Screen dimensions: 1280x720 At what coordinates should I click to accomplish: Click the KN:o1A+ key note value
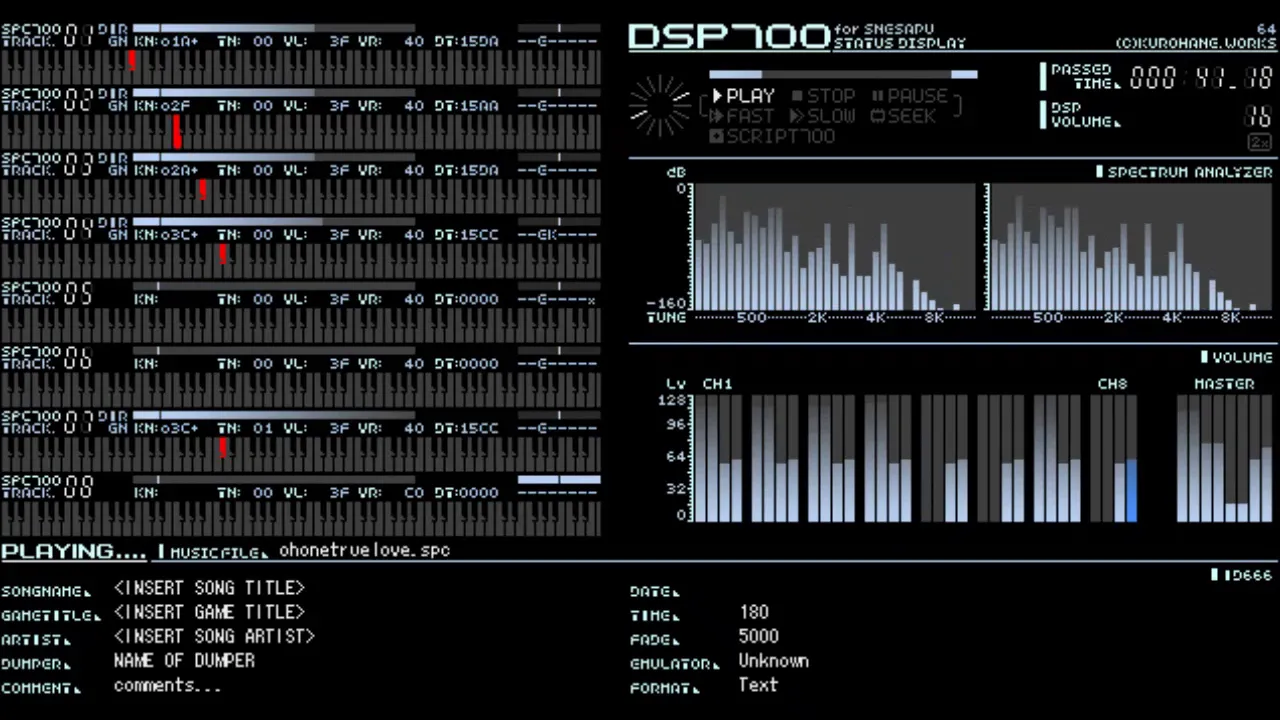pos(166,41)
